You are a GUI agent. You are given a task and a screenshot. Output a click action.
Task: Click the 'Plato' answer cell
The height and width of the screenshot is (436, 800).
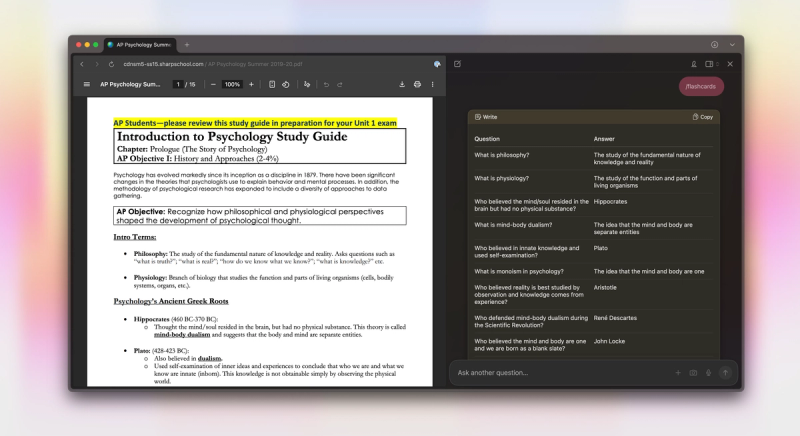(x=601, y=248)
